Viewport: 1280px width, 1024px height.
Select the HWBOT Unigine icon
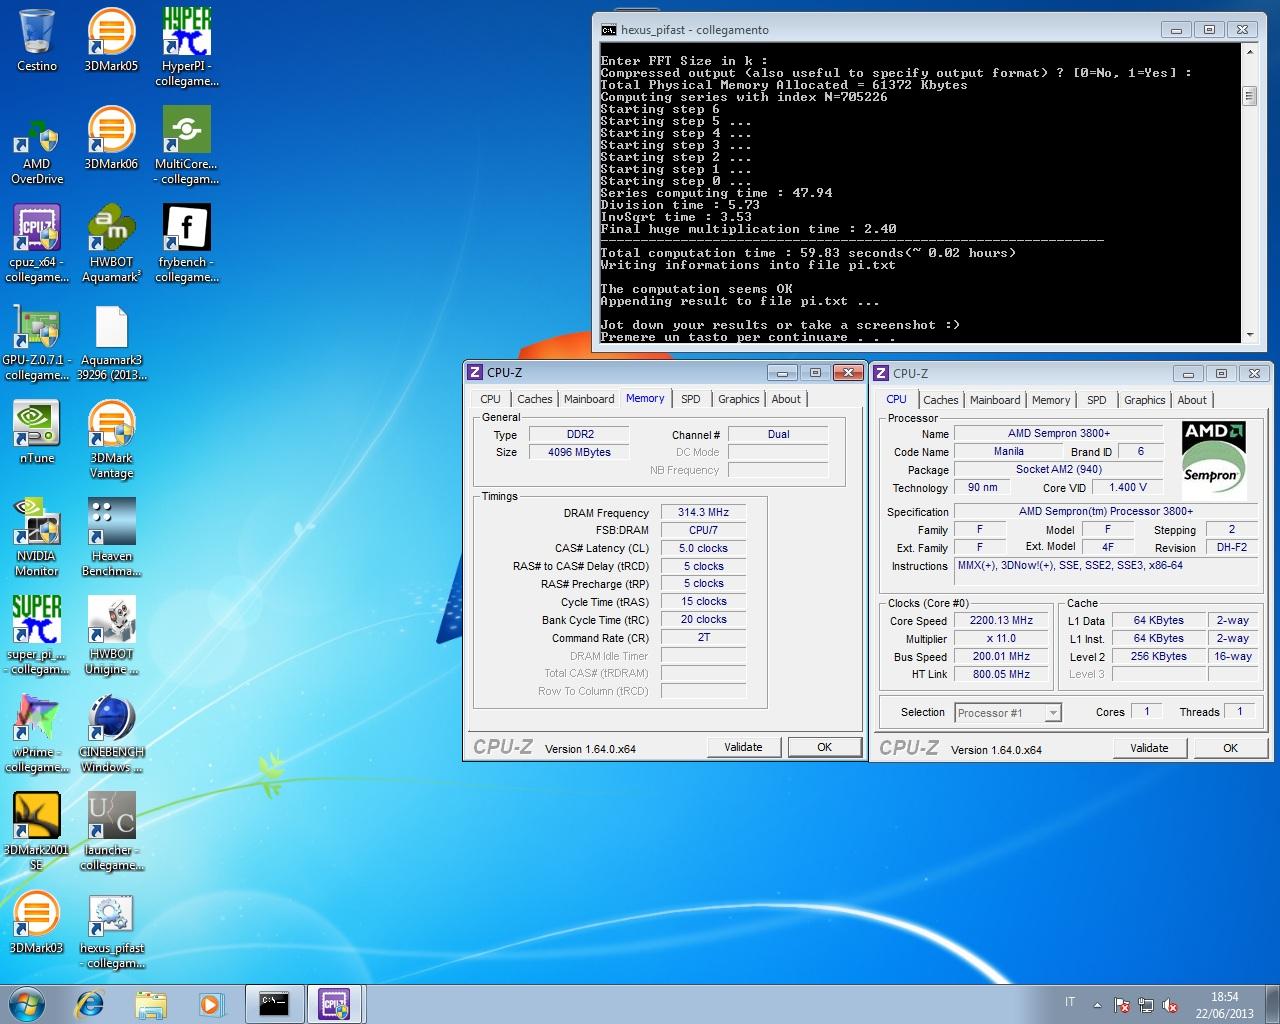coord(111,635)
